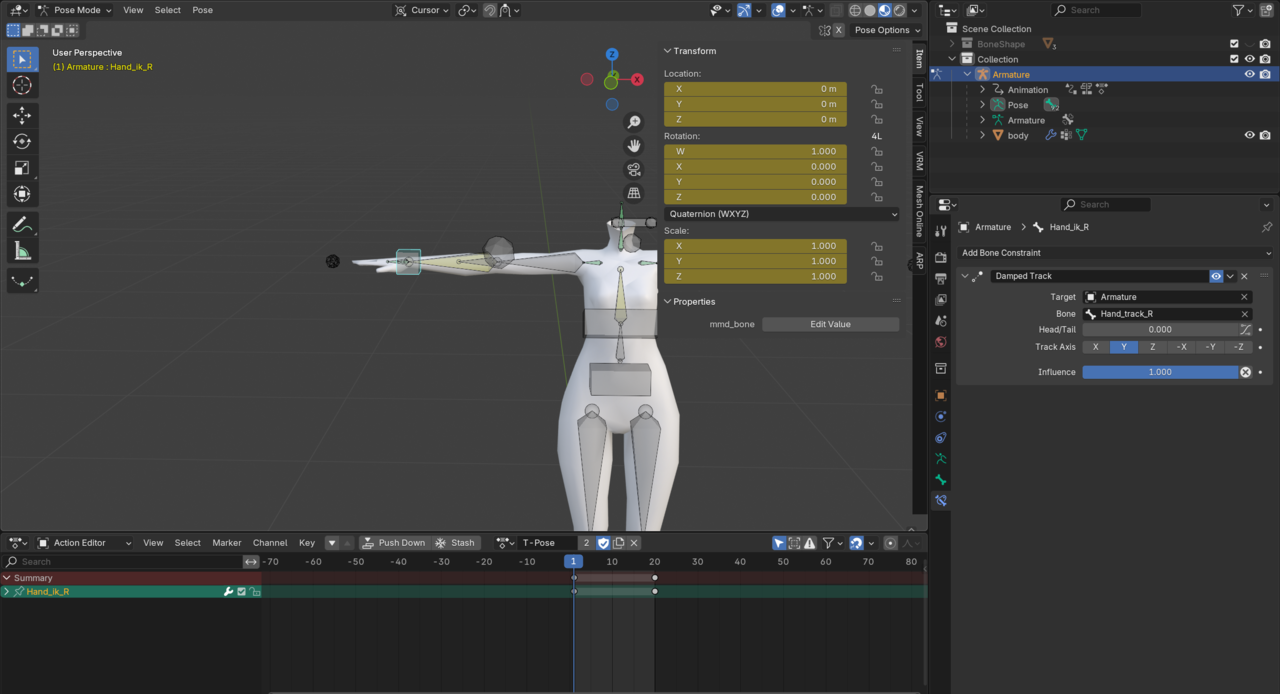This screenshot has width=1280, height=694.
Task: Click the Push Down button
Action: [x=393, y=543]
